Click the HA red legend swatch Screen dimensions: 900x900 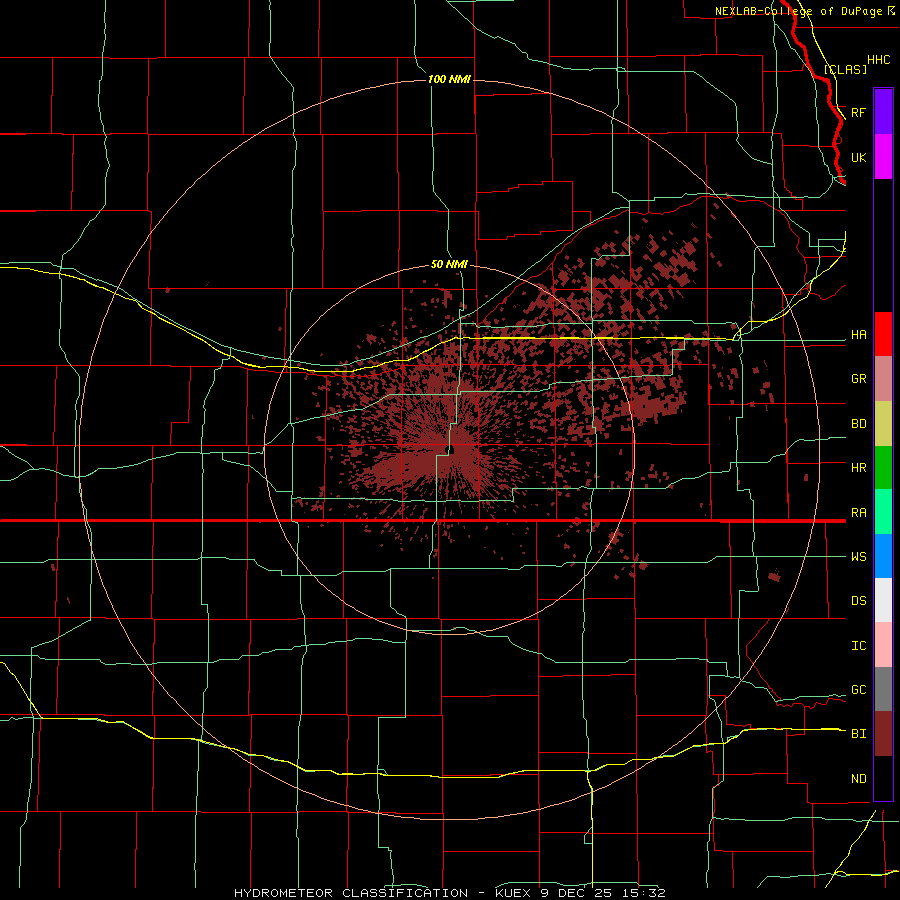tap(883, 334)
